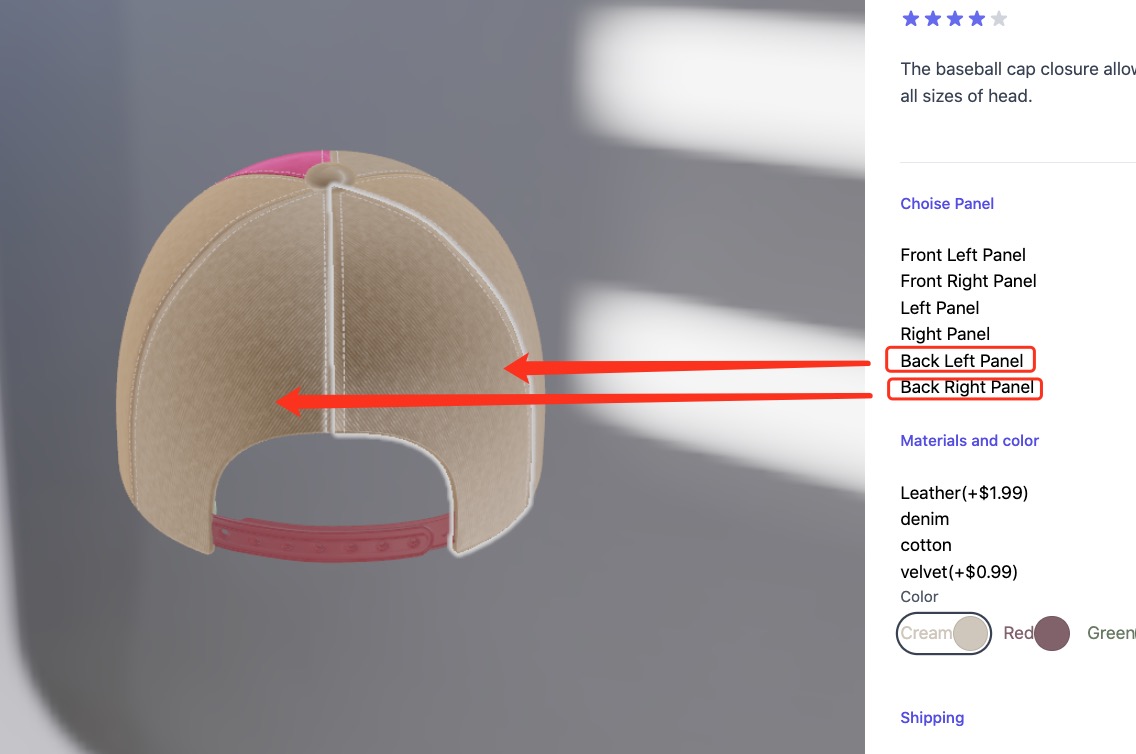Image resolution: width=1136 pixels, height=754 pixels.
Task: Pick the denim material
Action: pyautogui.click(x=924, y=519)
